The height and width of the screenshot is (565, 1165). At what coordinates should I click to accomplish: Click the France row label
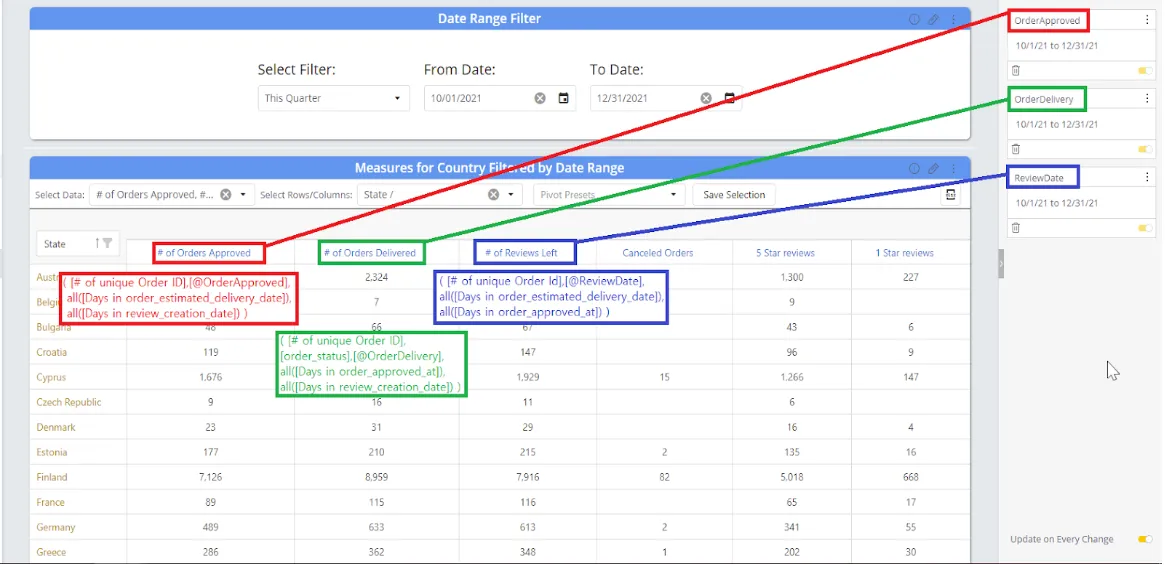[x=49, y=503]
